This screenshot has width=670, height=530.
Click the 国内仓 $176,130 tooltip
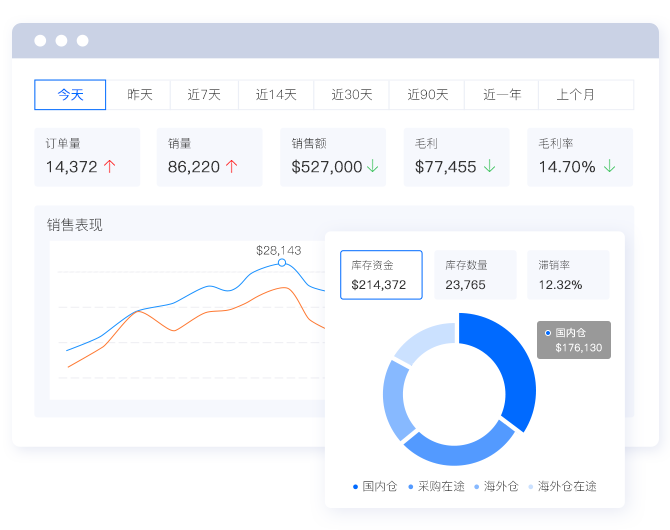574,340
